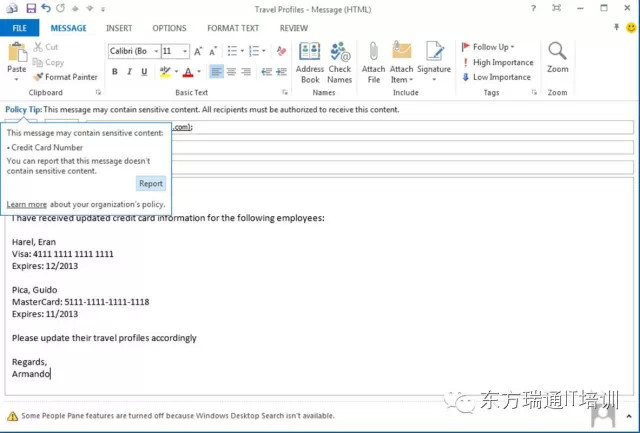Pin the ribbon with pin icon
Image resolution: width=640 pixels, height=433 pixels.
[616, 27]
